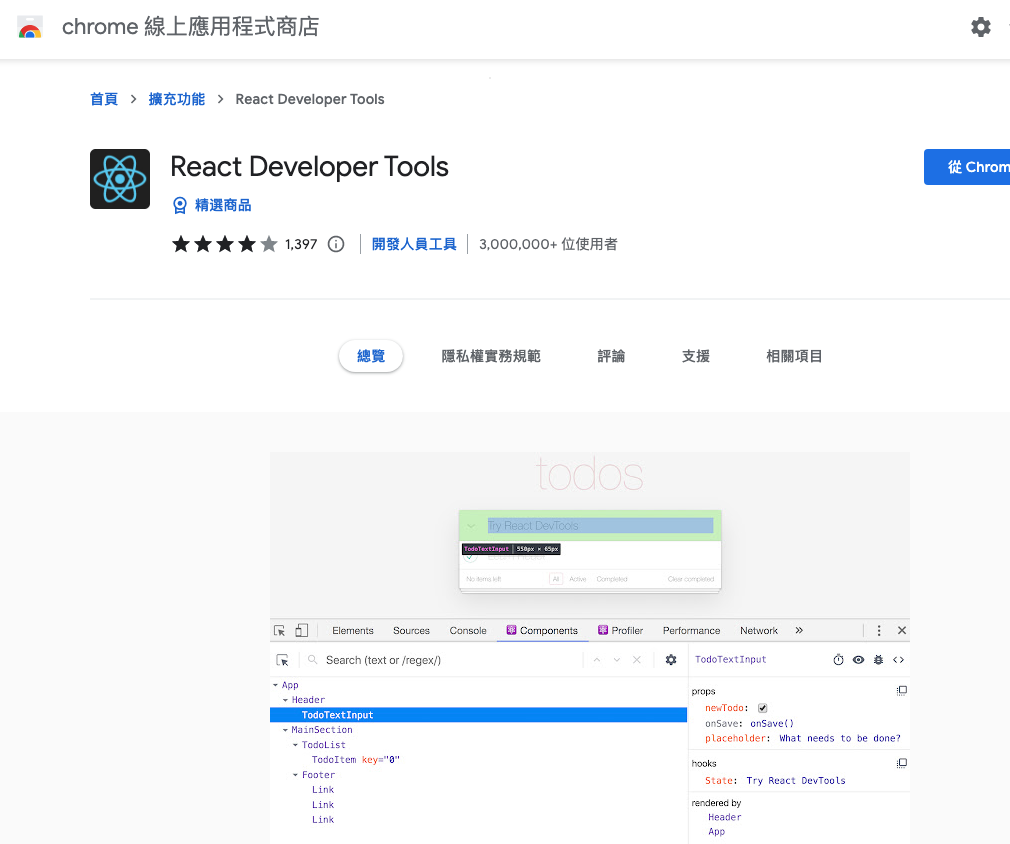Click the 精選商品 featured link
The height and width of the screenshot is (844, 1010).
[x=223, y=206]
